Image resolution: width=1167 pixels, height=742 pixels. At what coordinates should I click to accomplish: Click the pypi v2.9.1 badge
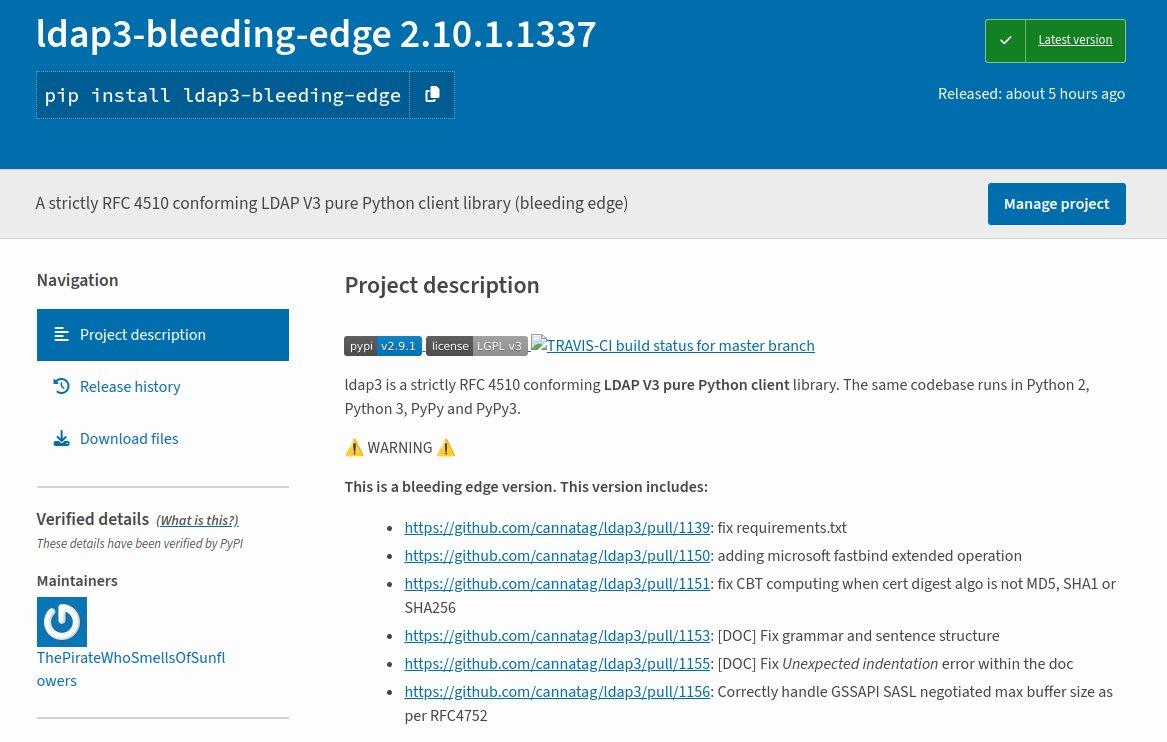383,346
